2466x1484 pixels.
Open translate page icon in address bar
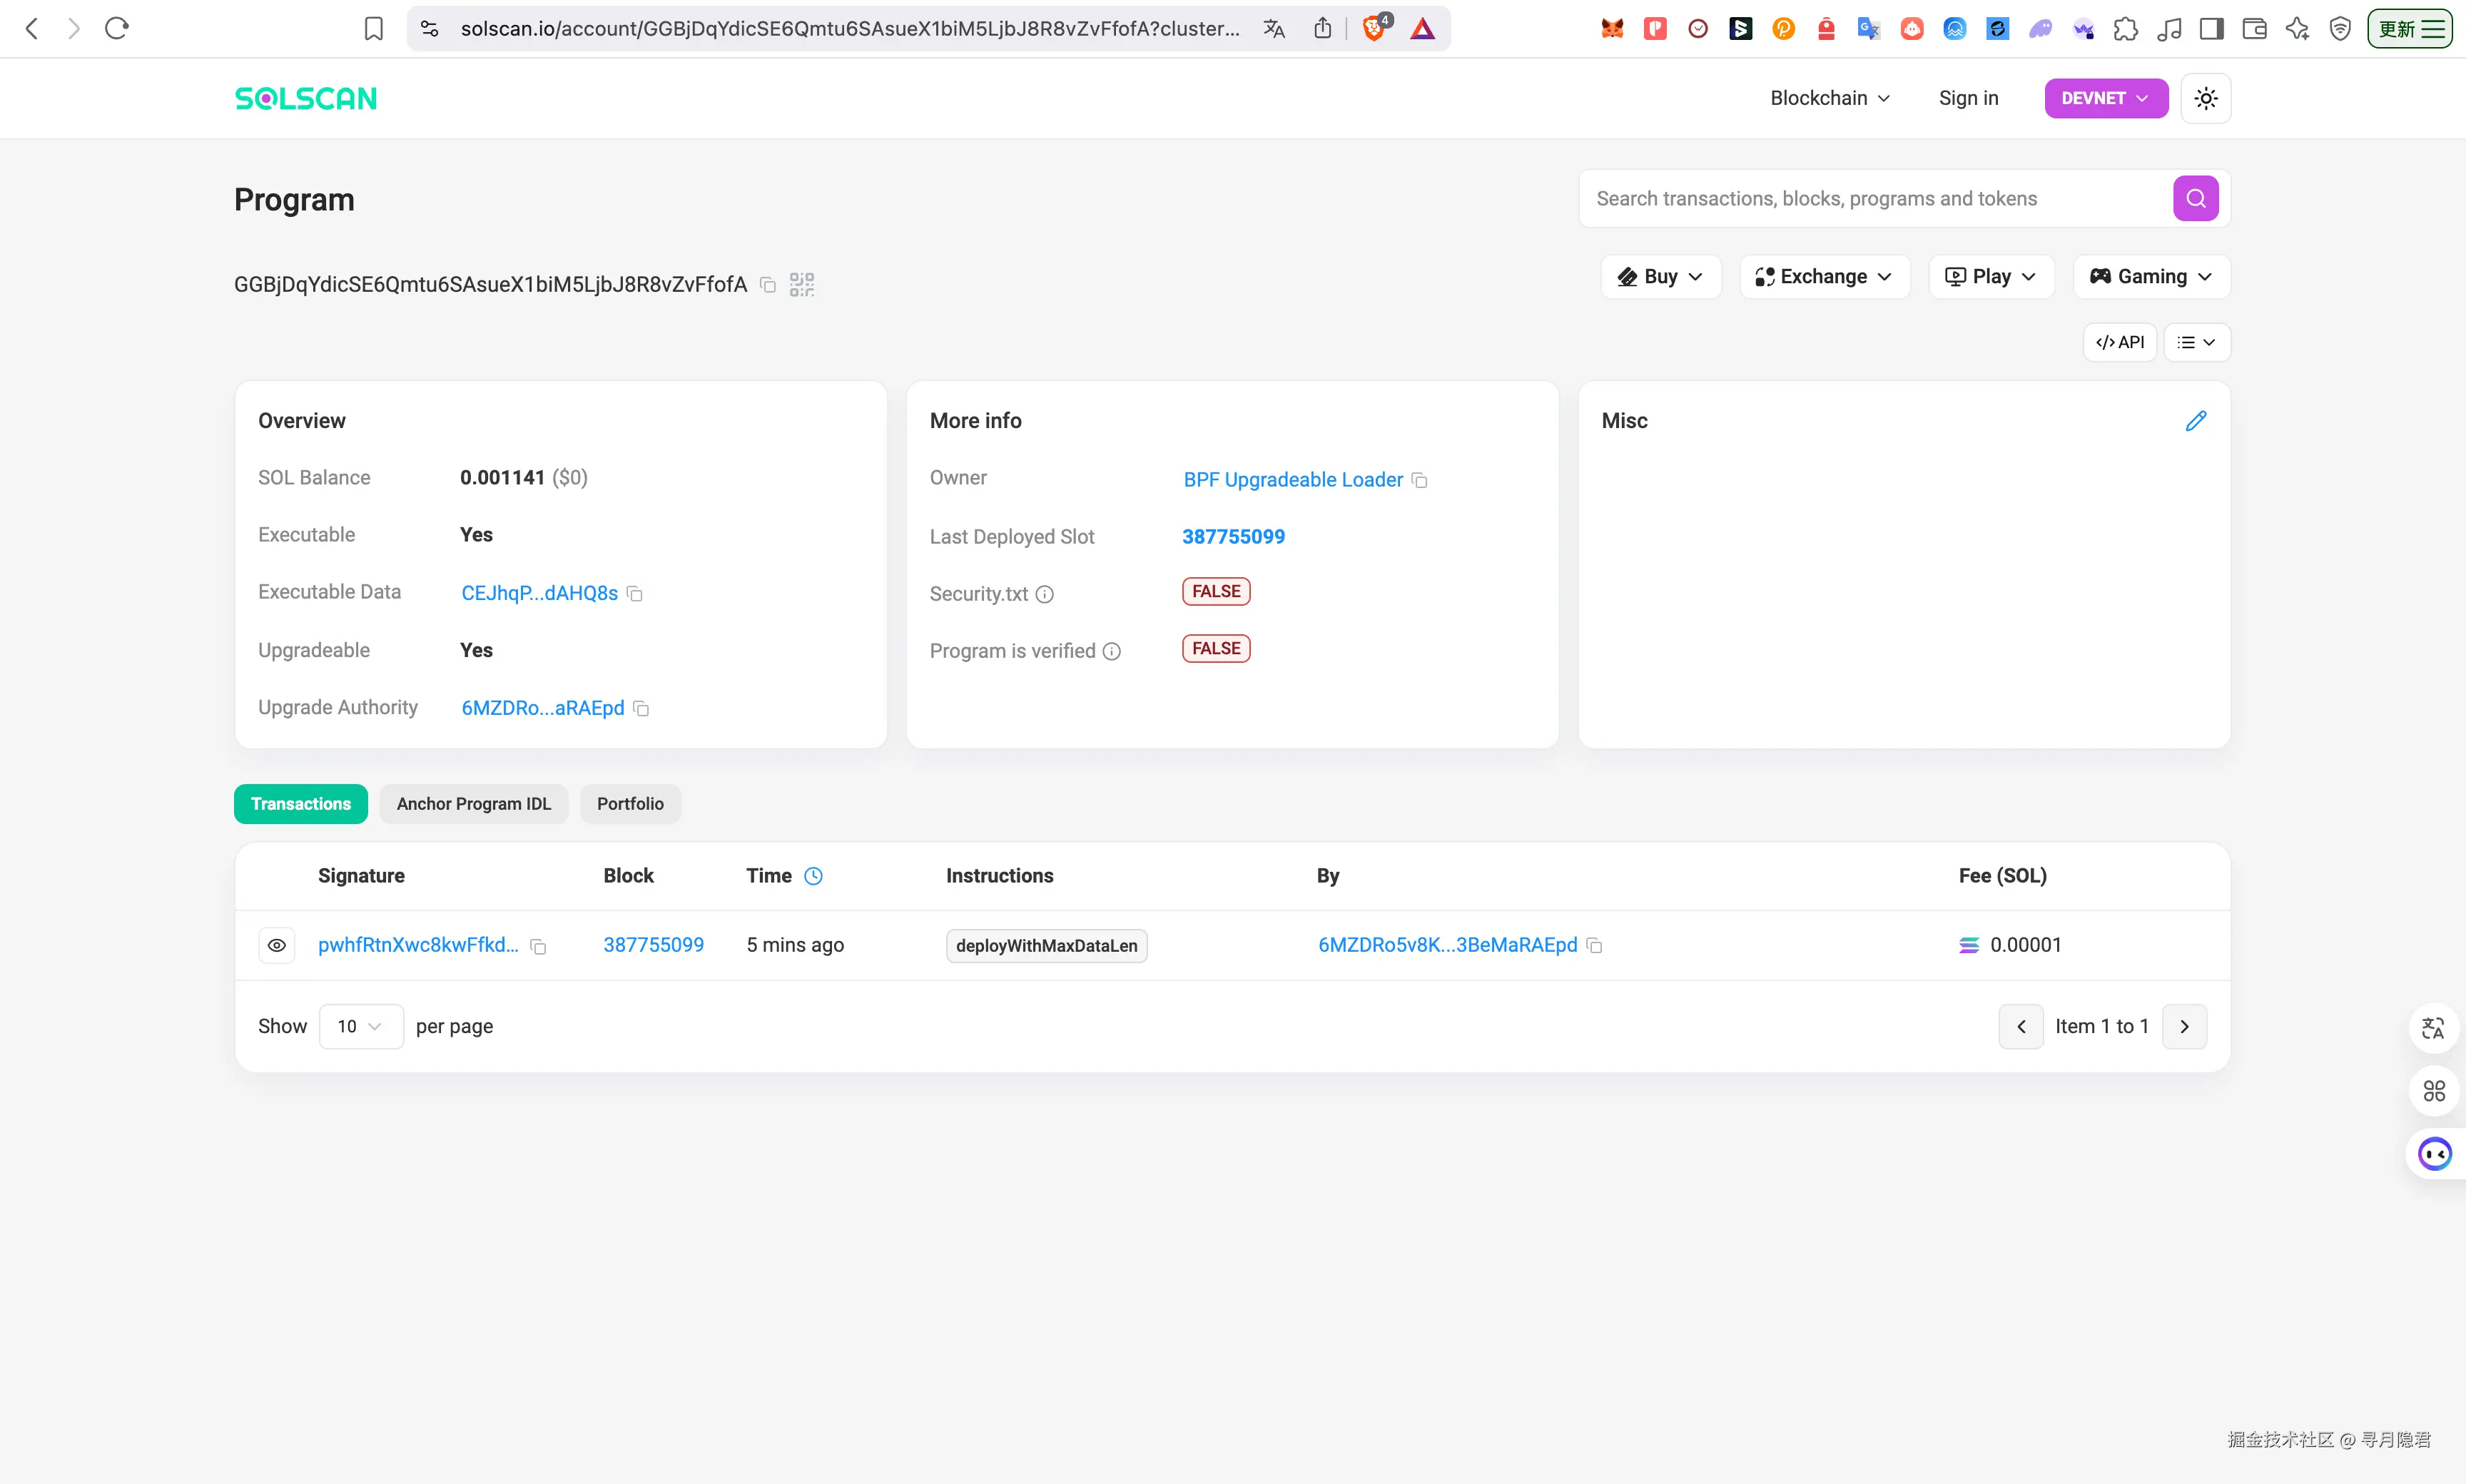pos(1273,29)
